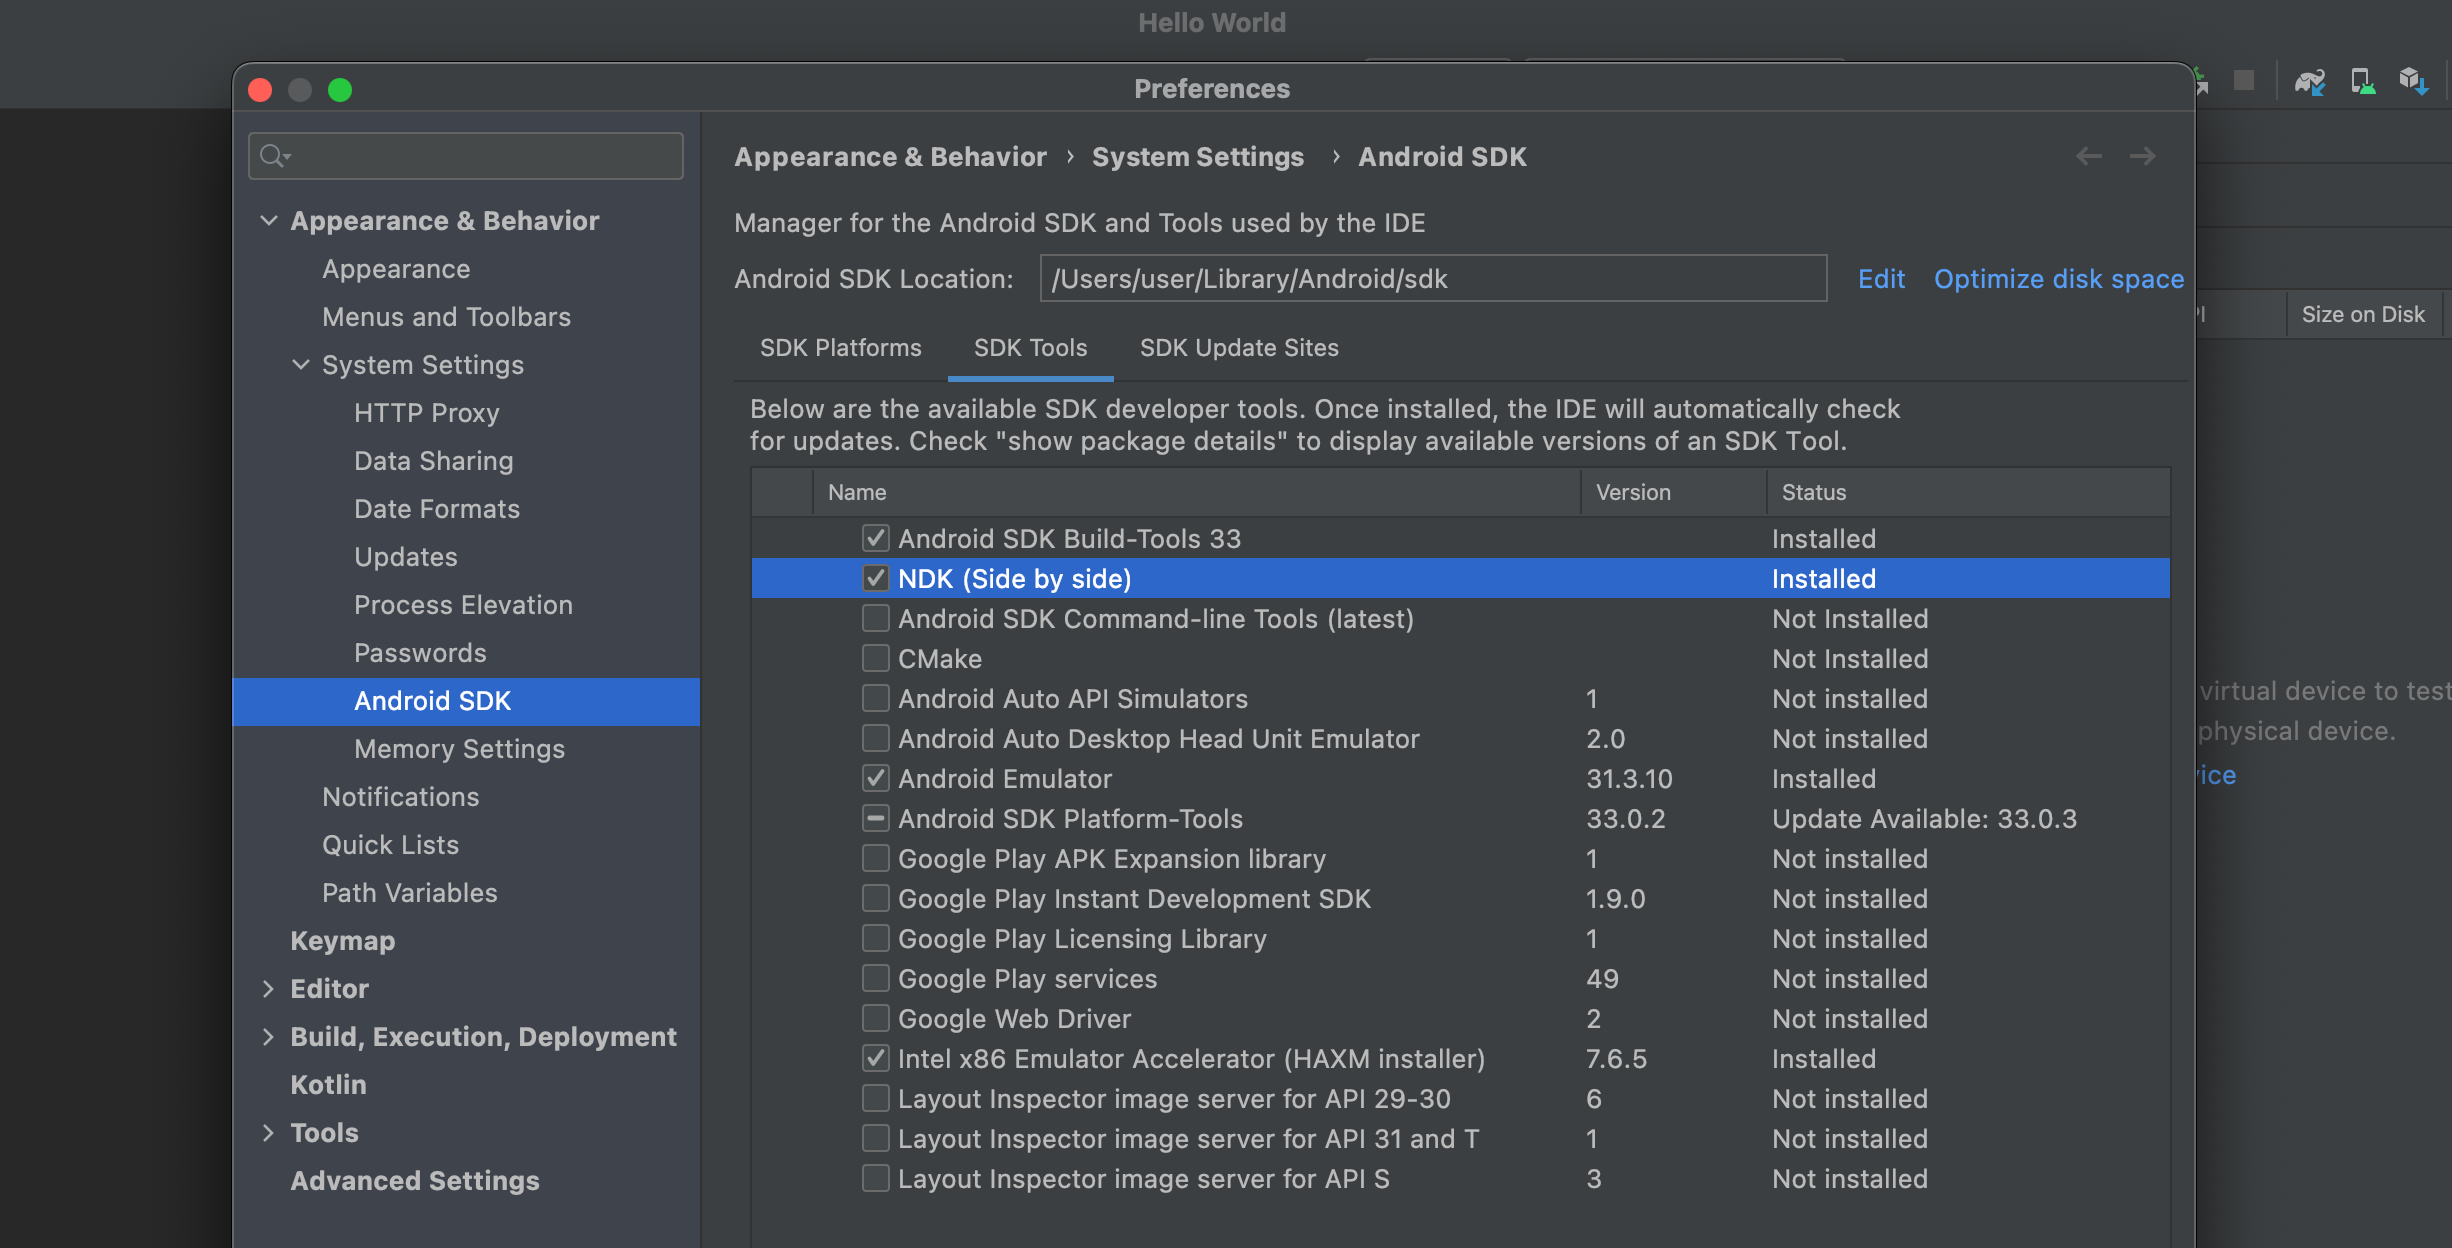Toggle Android SDK Platform-Tools checkbox
This screenshot has height=1248, width=2452.
[x=875, y=818]
